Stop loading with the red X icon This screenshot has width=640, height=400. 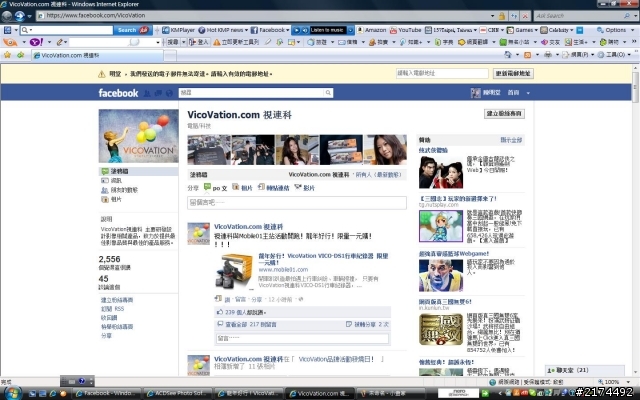click(525, 16)
